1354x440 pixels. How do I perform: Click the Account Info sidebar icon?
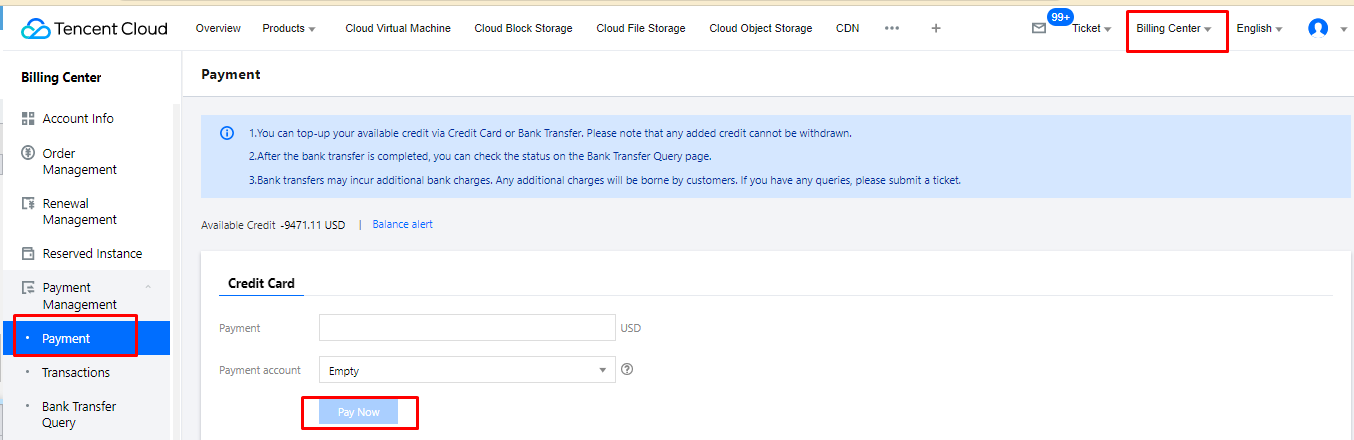click(28, 118)
